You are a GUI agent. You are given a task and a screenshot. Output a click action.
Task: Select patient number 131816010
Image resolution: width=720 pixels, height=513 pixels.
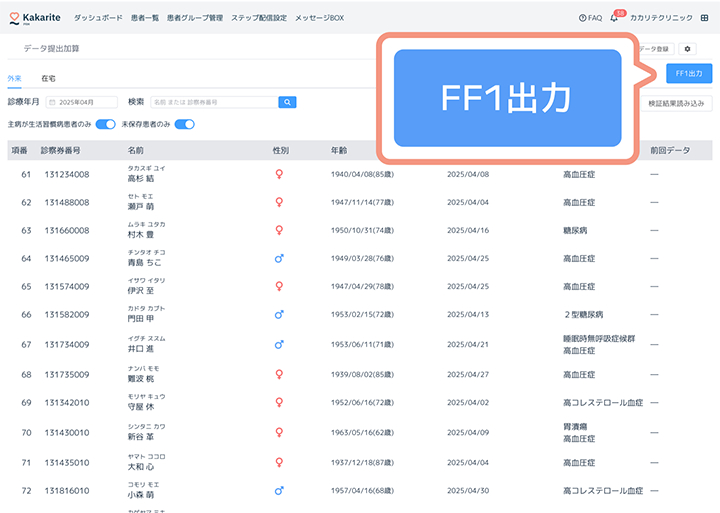click(x=67, y=491)
